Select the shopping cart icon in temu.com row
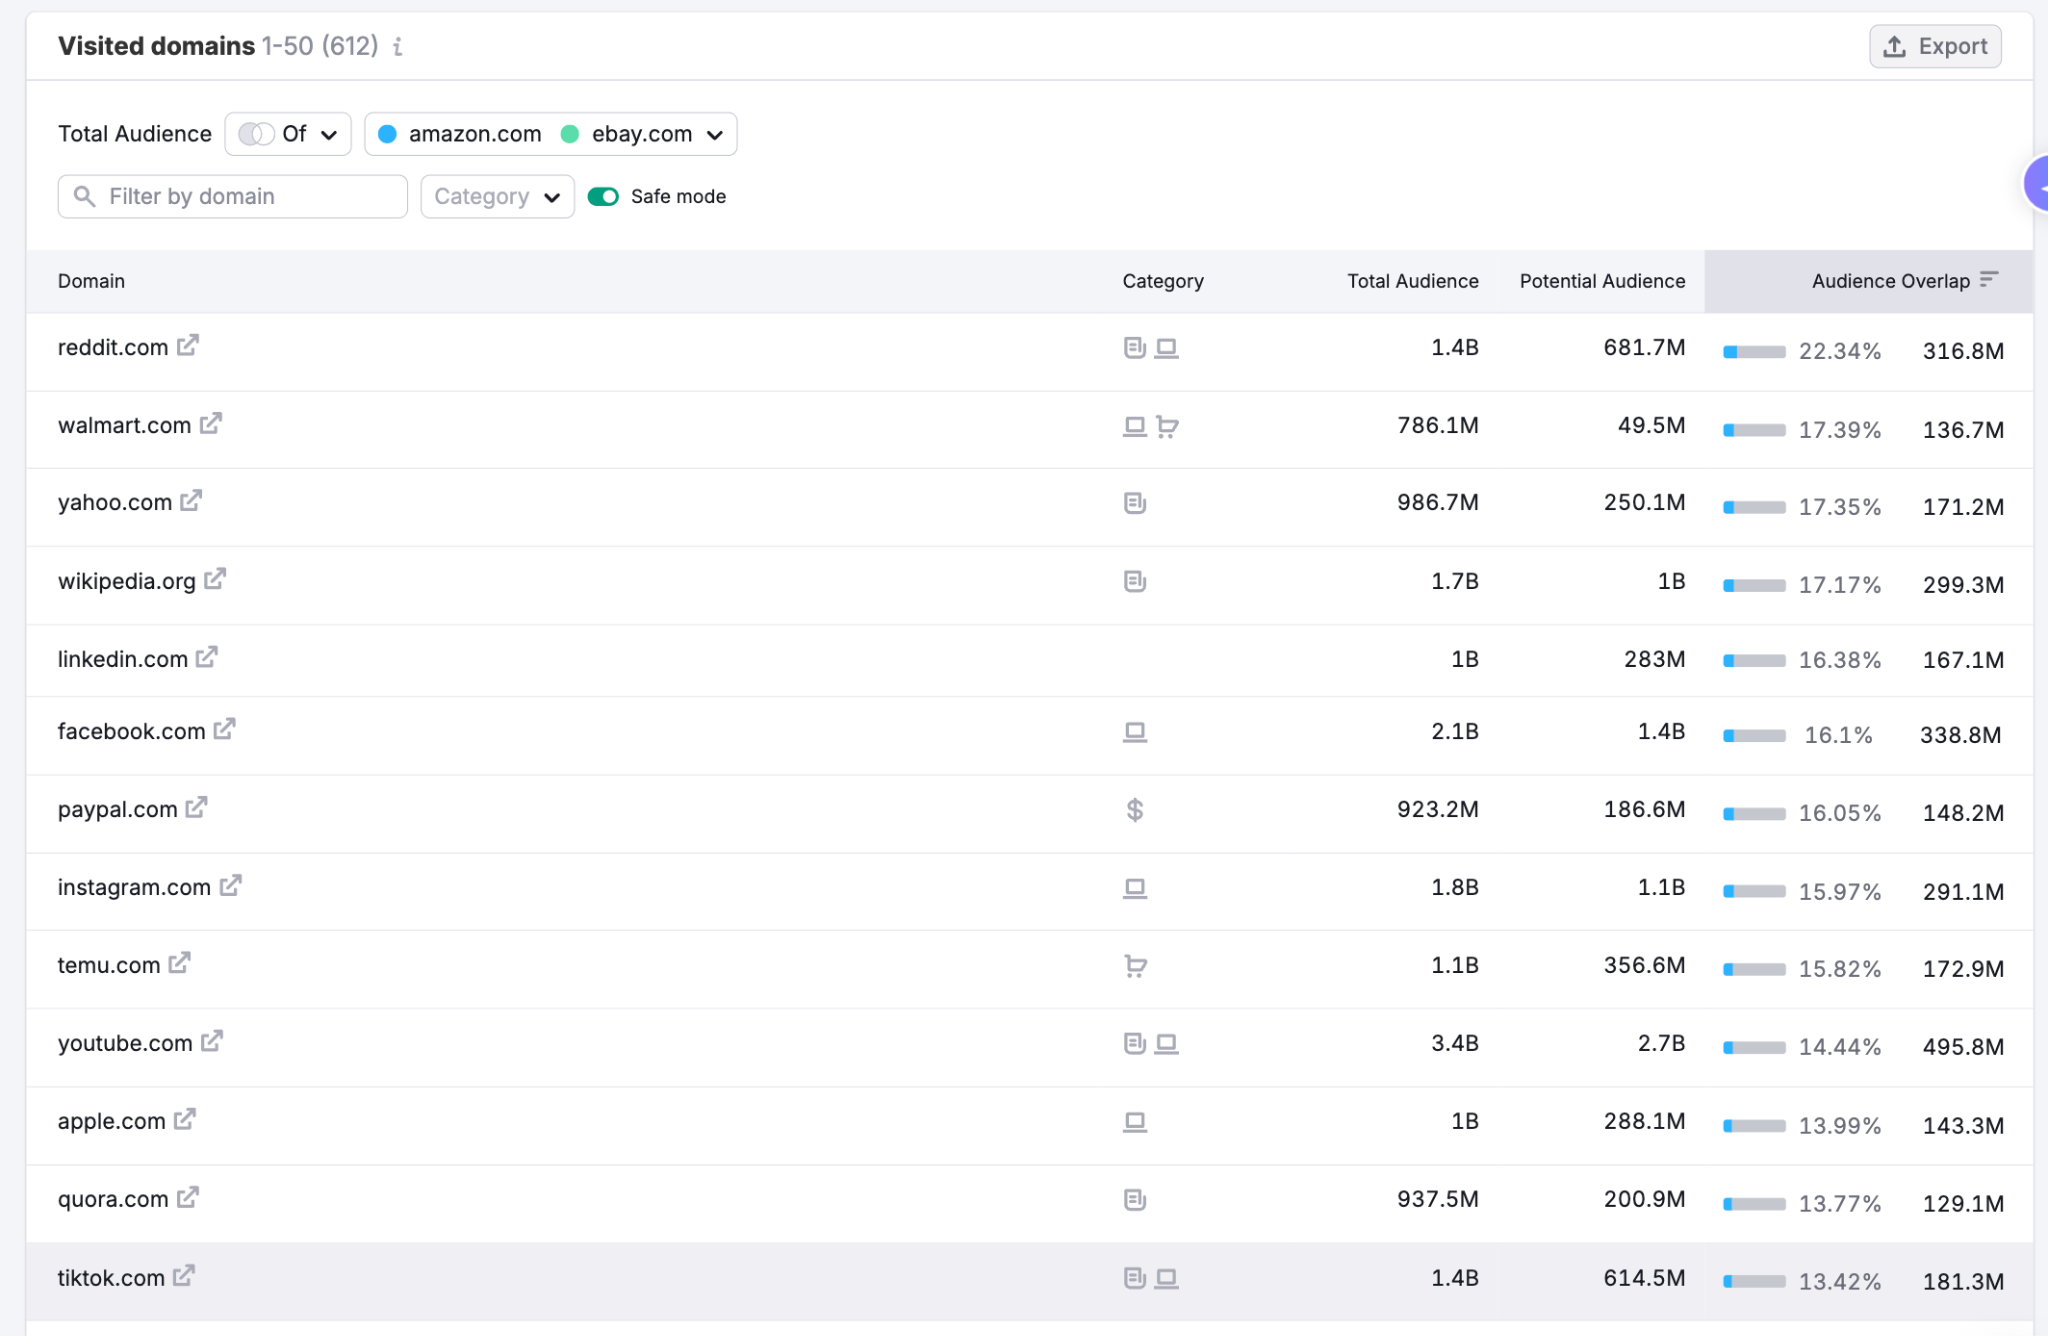This screenshot has height=1336, width=2048. point(1135,966)
